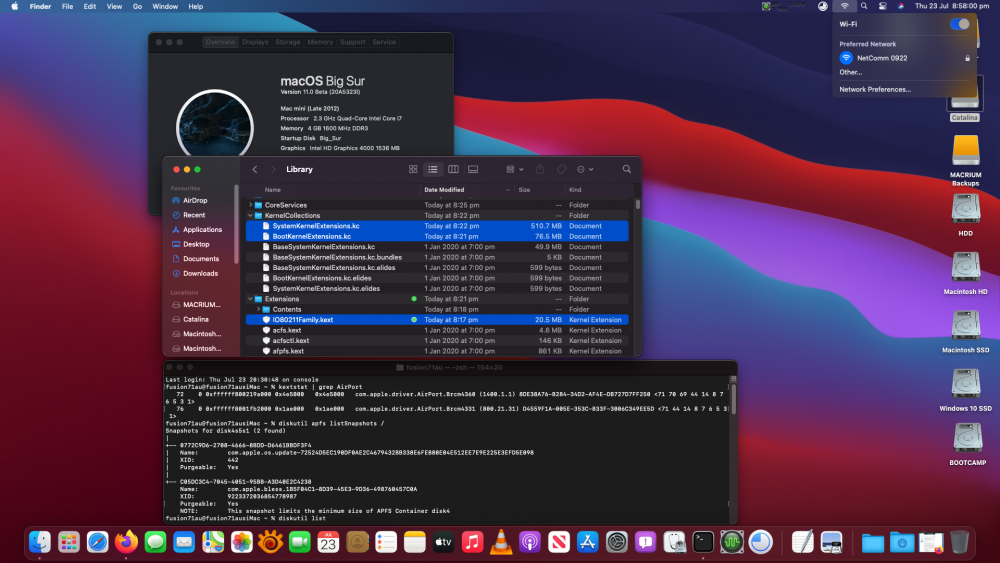Open Safari from the Dock
Viewport: 1000px width, 563px height.
click(98, 542)
